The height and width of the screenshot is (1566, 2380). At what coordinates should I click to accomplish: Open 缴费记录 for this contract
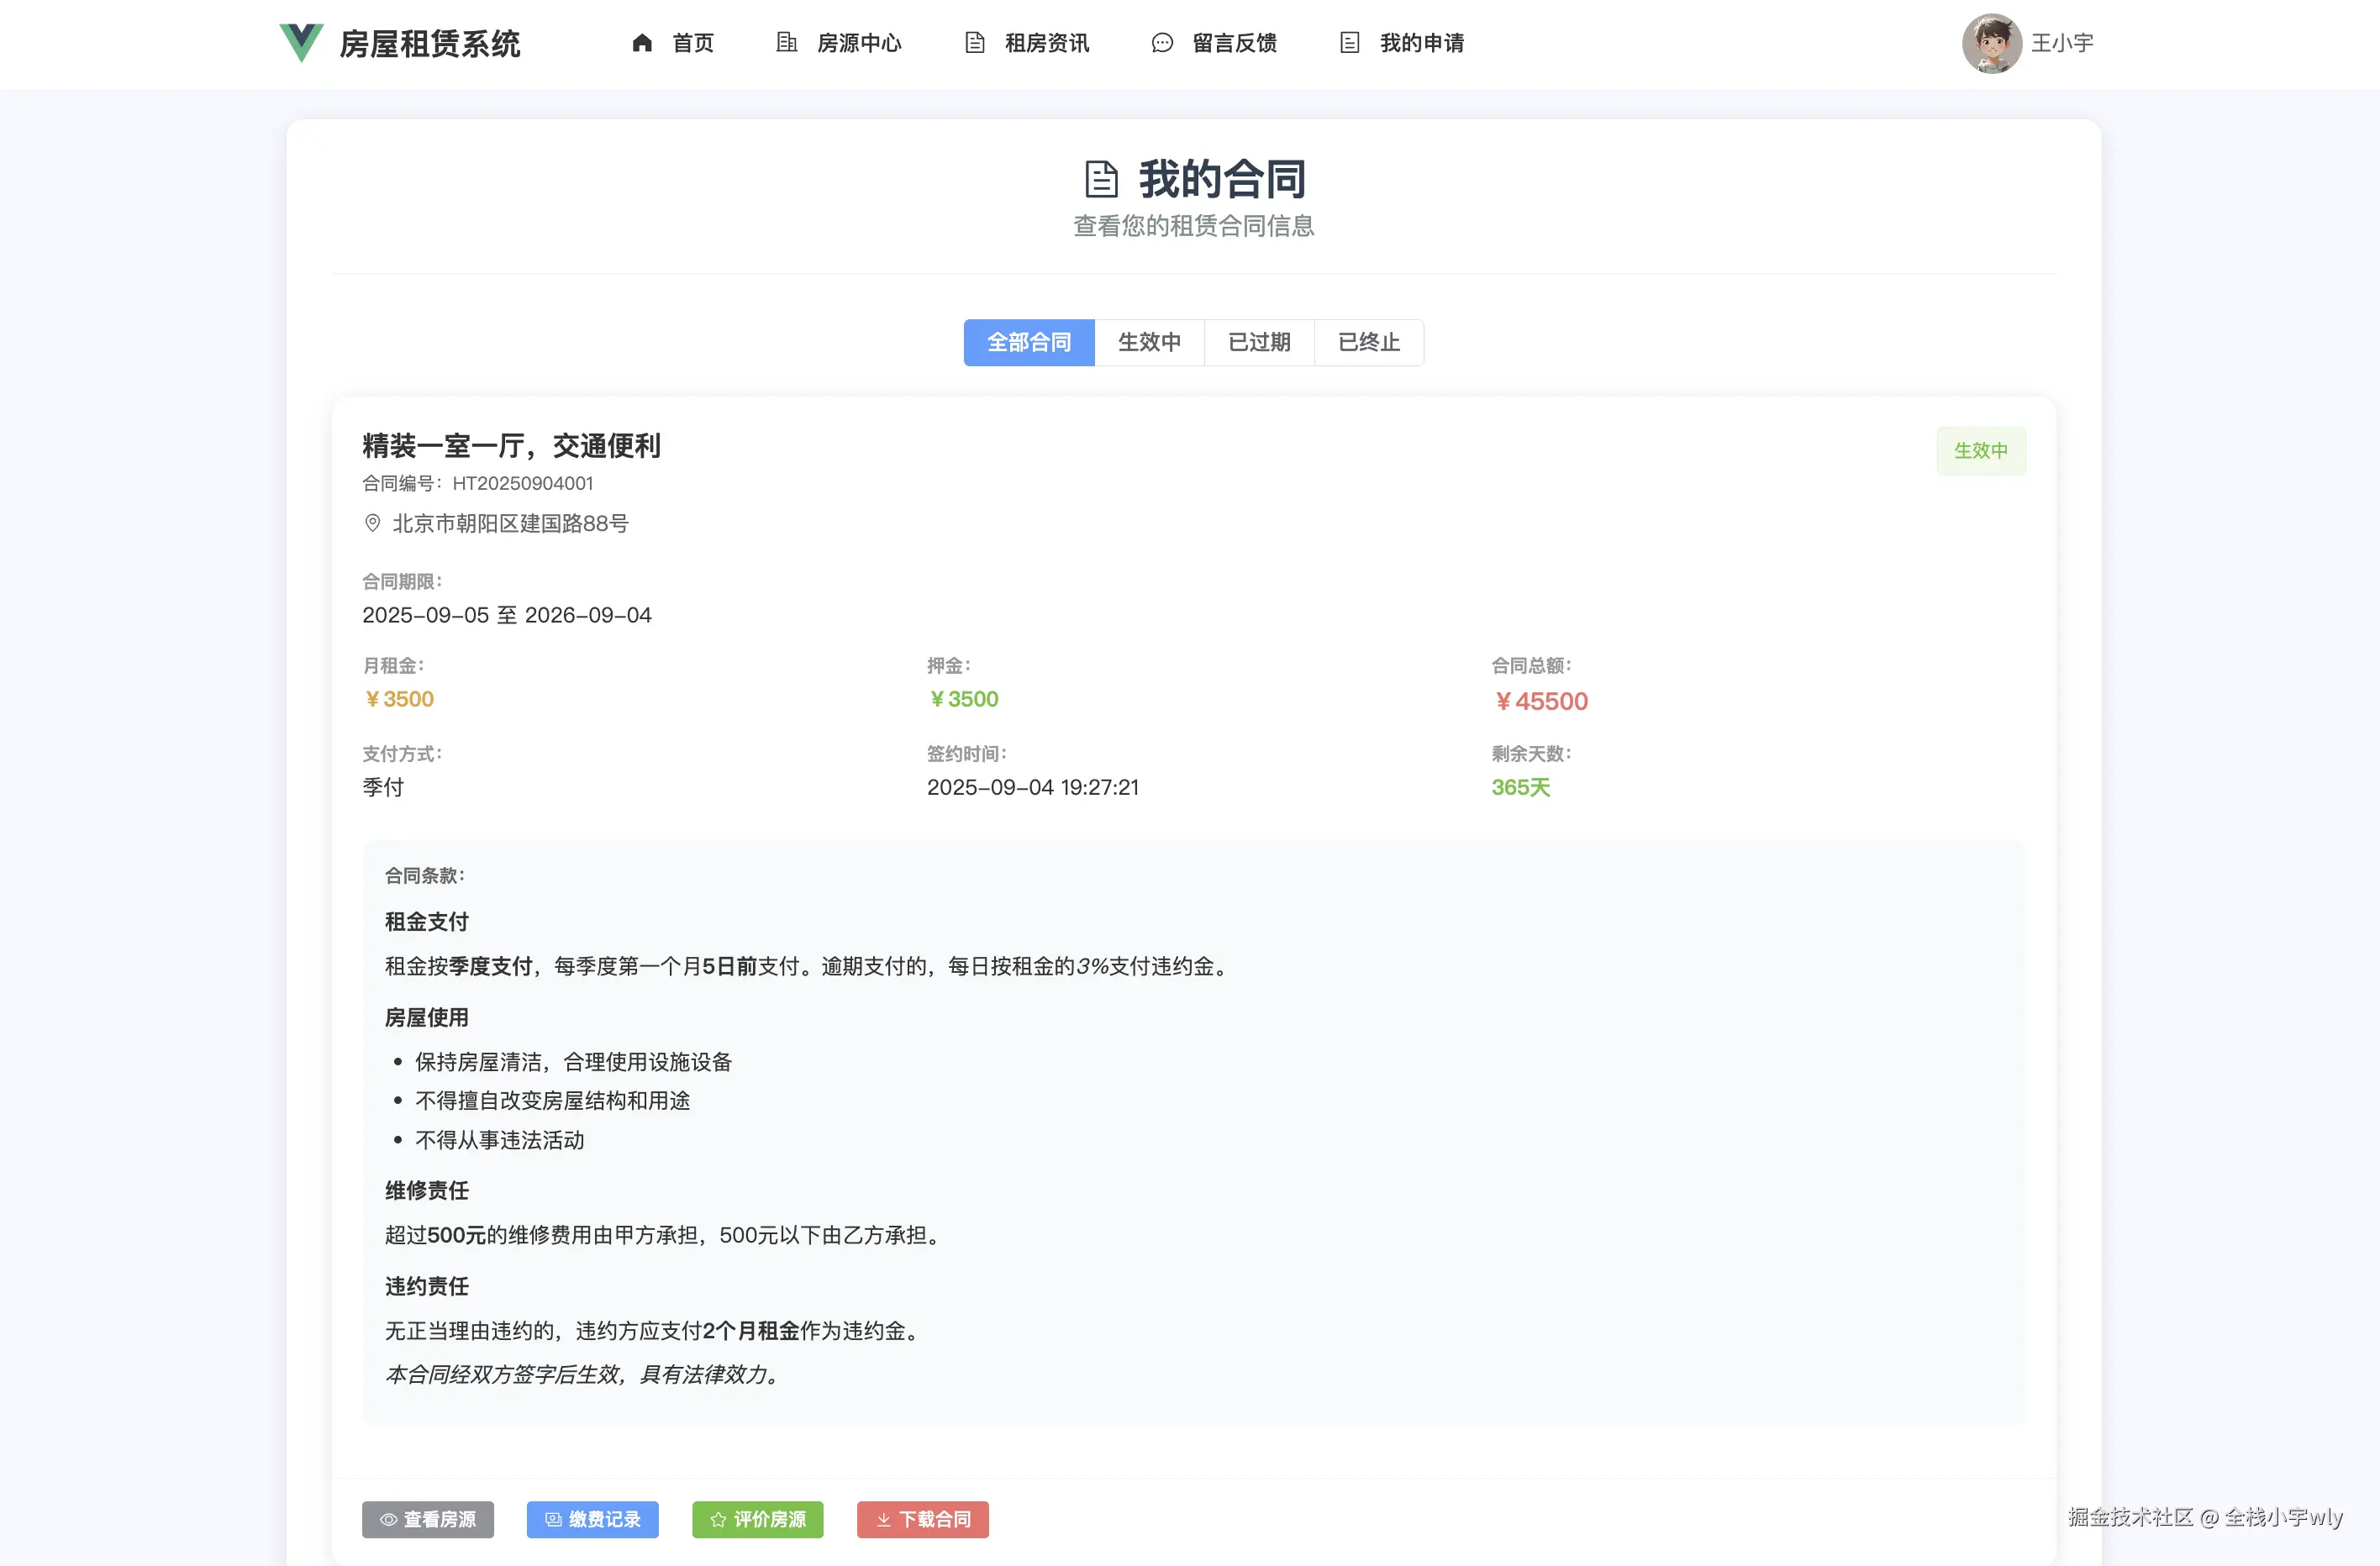point(592,1519)
